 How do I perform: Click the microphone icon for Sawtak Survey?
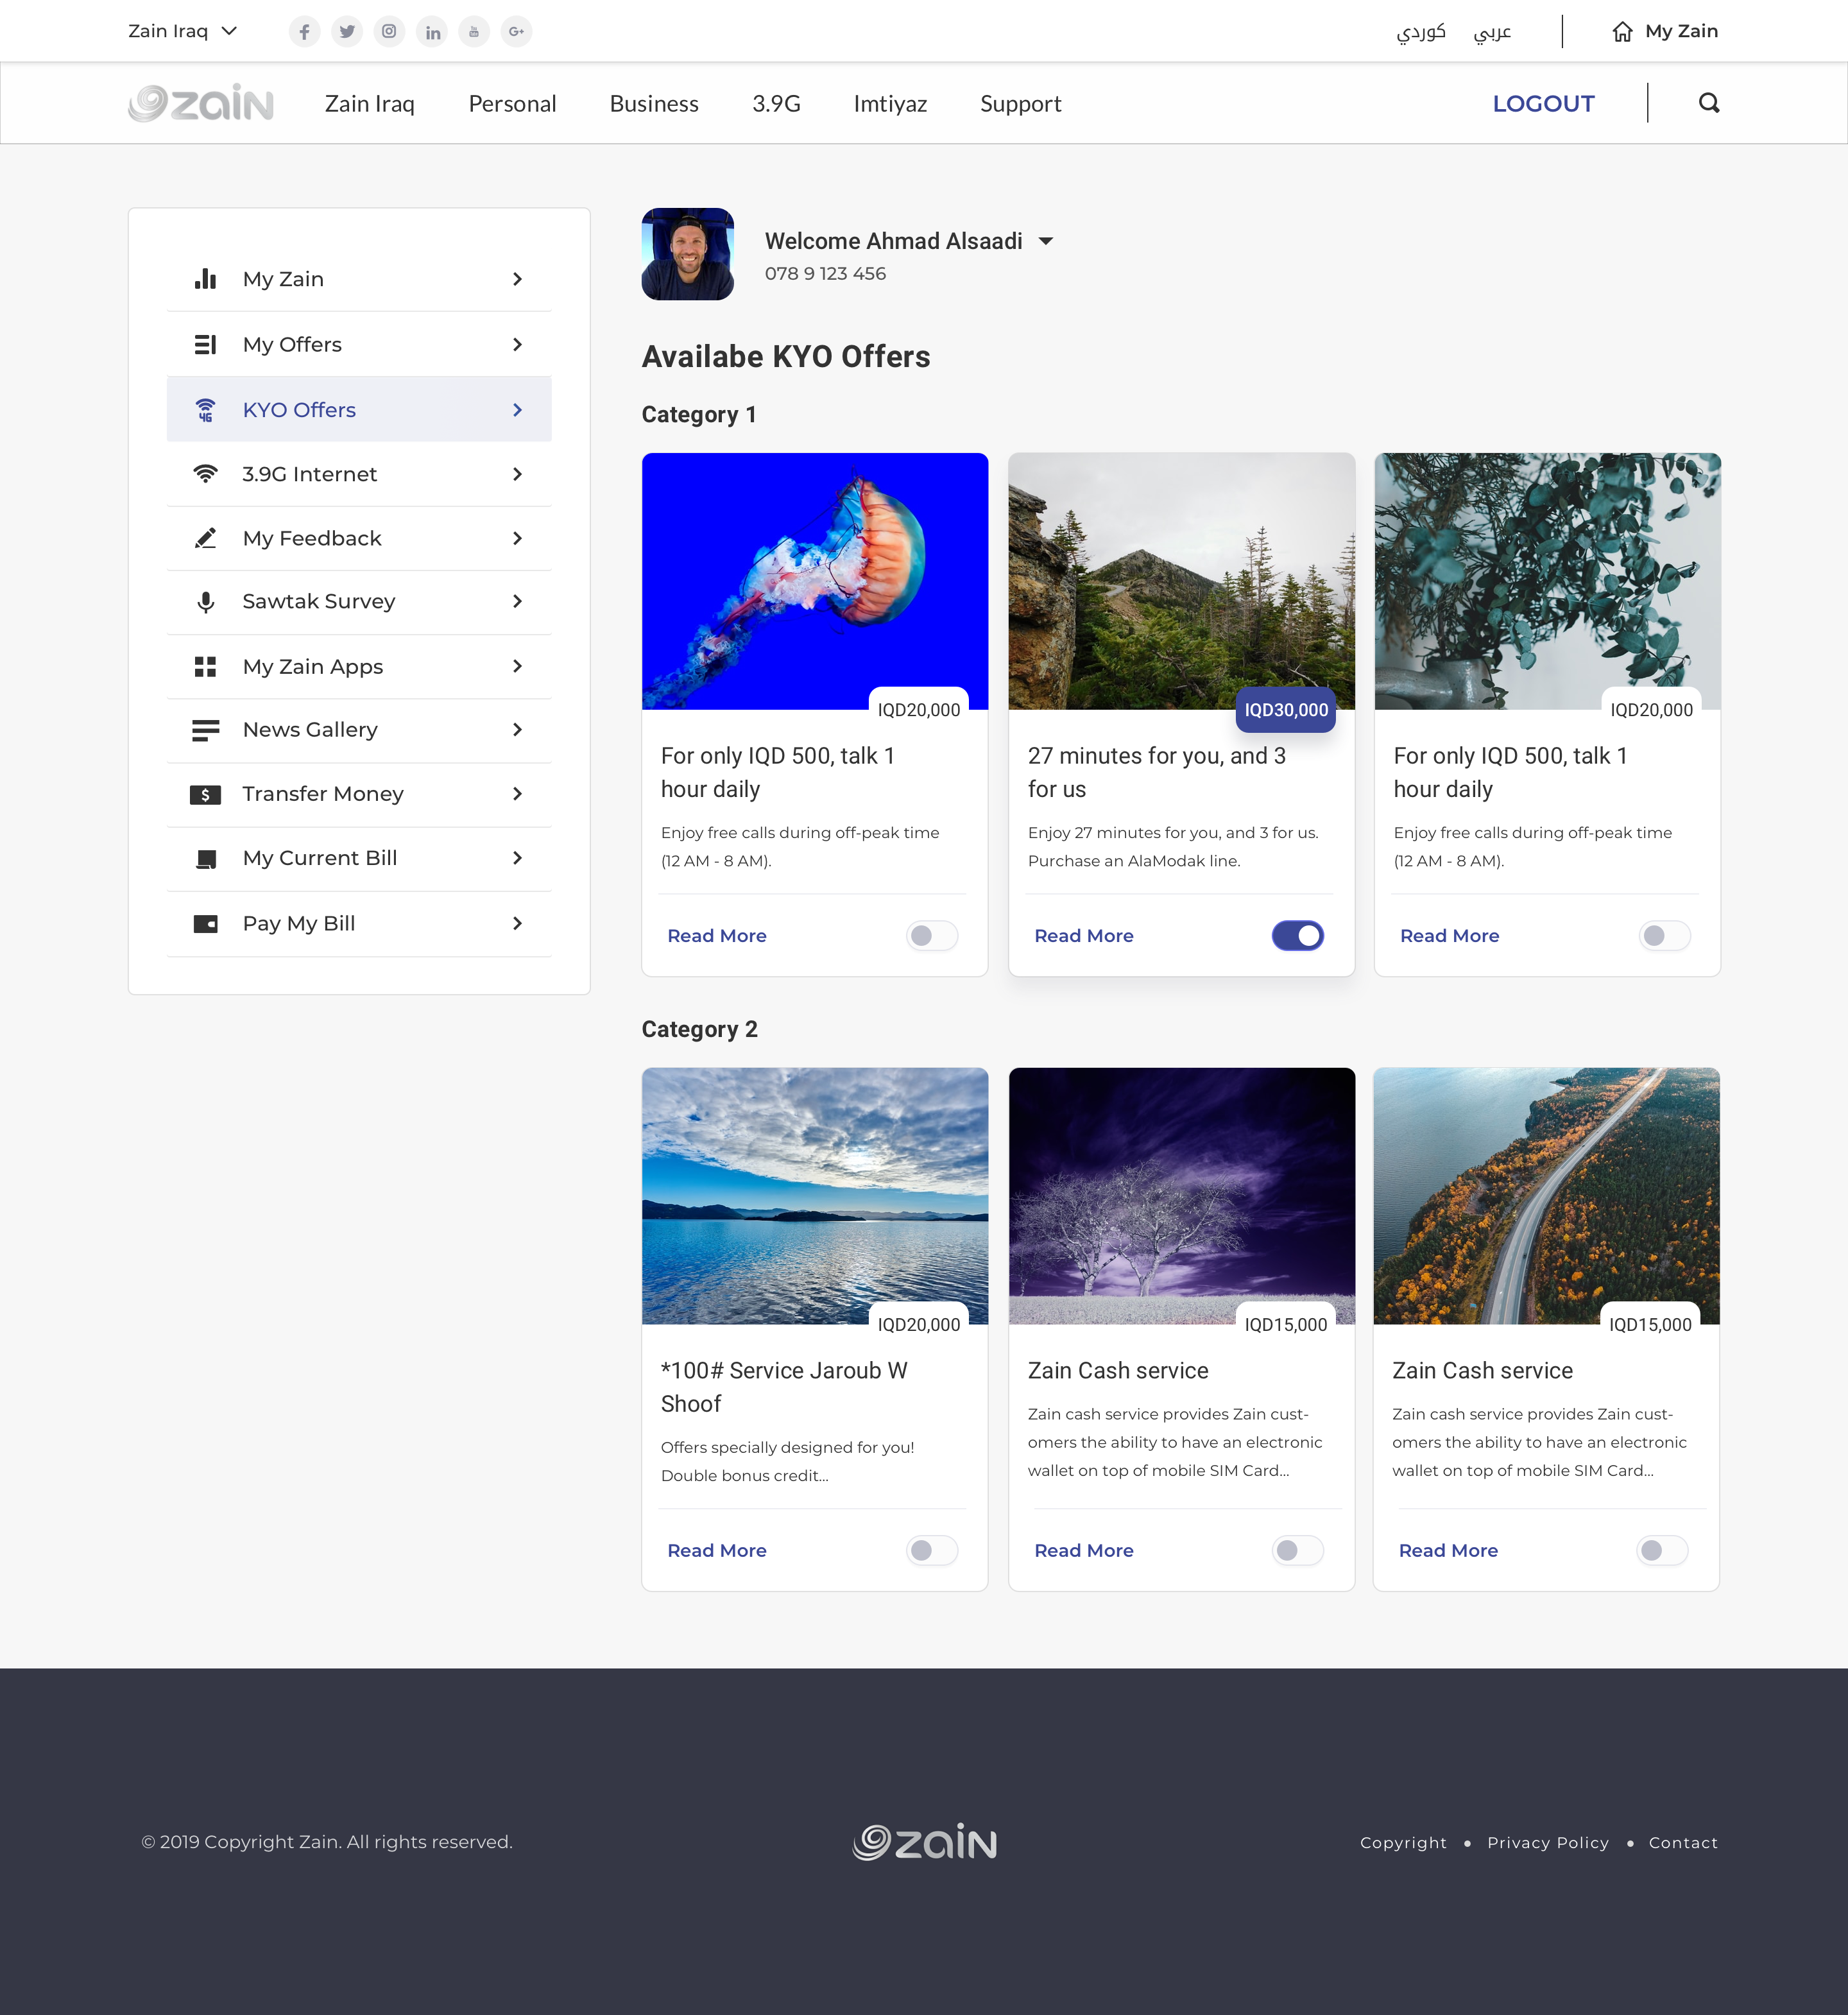pyautogui.click(x=205, y=602)
